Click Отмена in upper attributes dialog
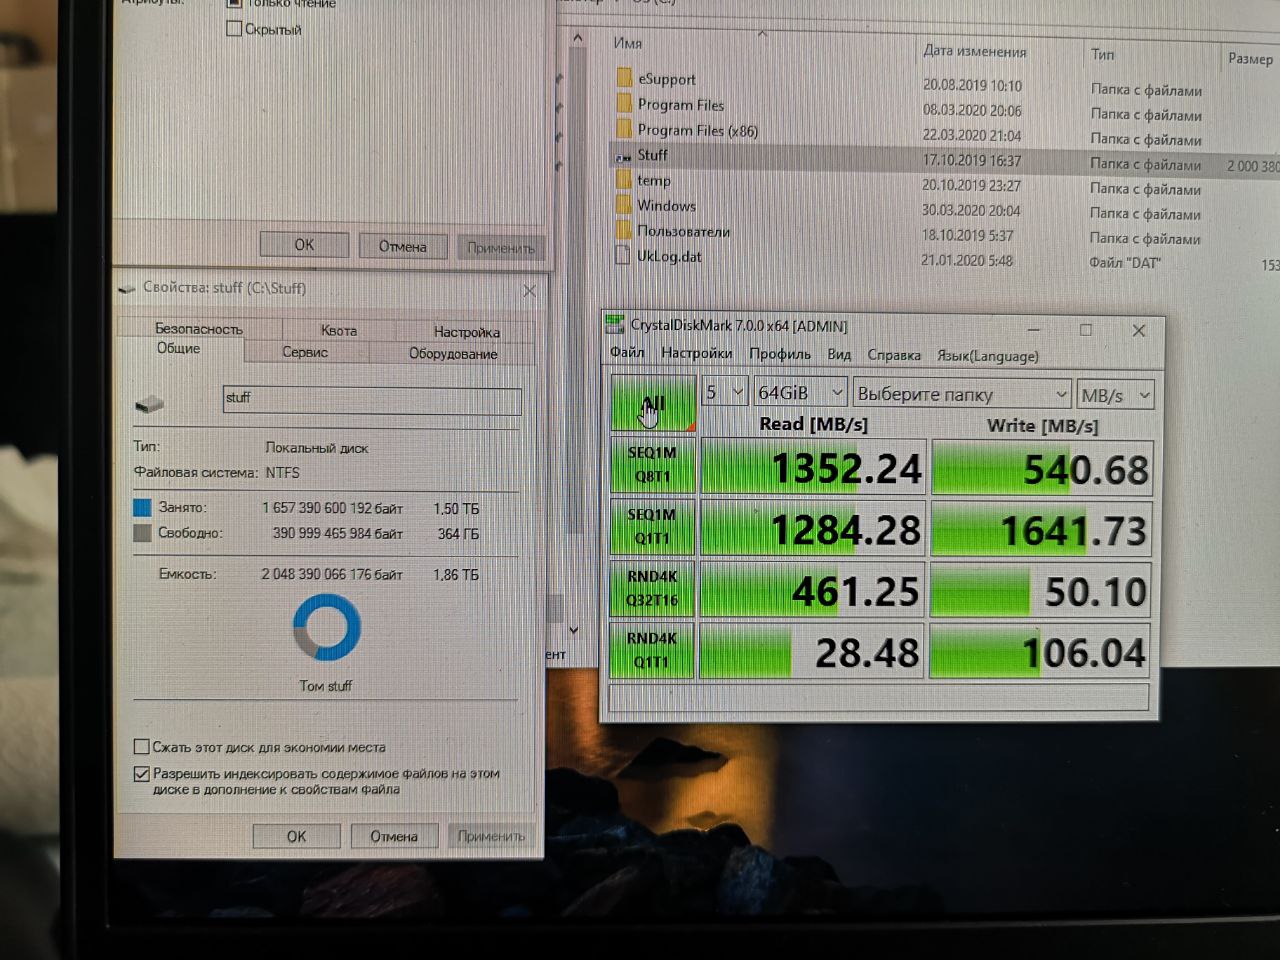The image size is (1280, 960). pos(402,246)
